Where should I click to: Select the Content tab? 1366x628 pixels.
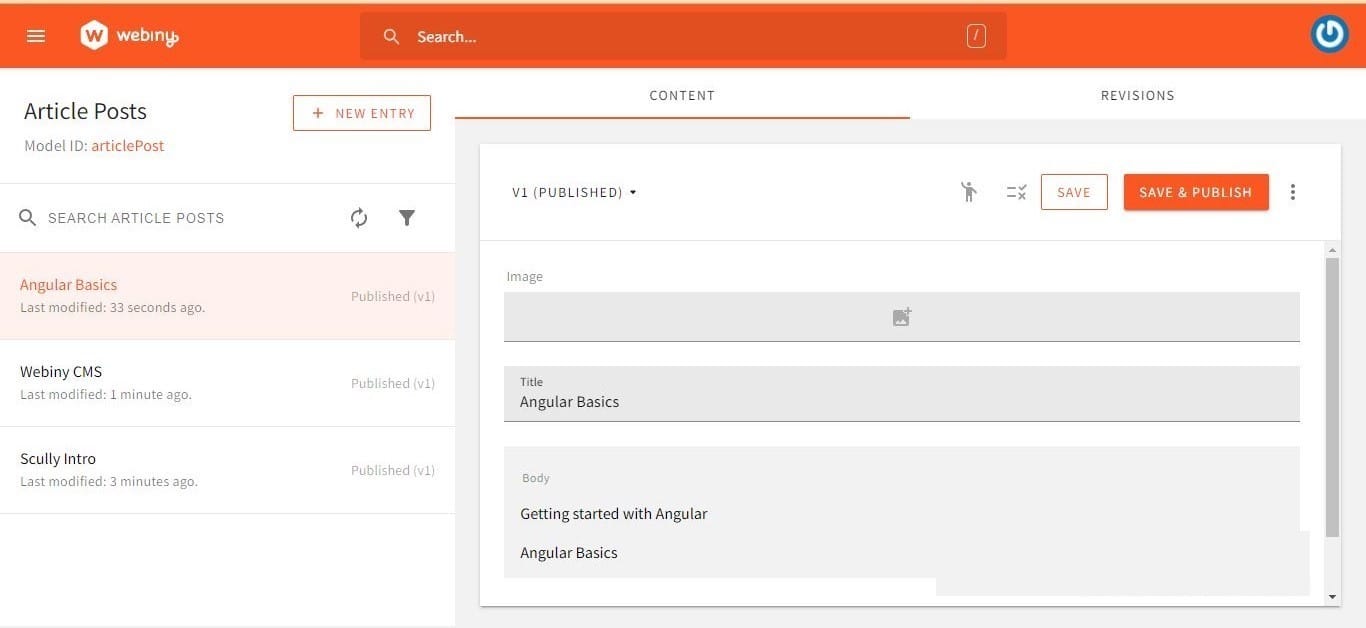pos(682,95)
